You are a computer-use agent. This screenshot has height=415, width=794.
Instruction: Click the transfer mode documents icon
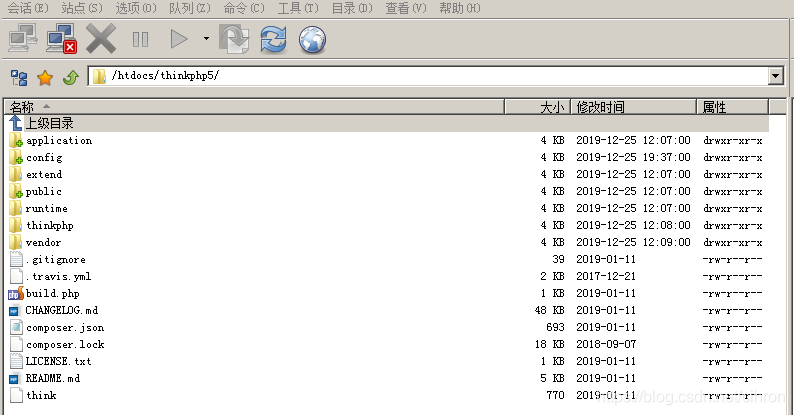pyautogui.click(x=234, y=39)
